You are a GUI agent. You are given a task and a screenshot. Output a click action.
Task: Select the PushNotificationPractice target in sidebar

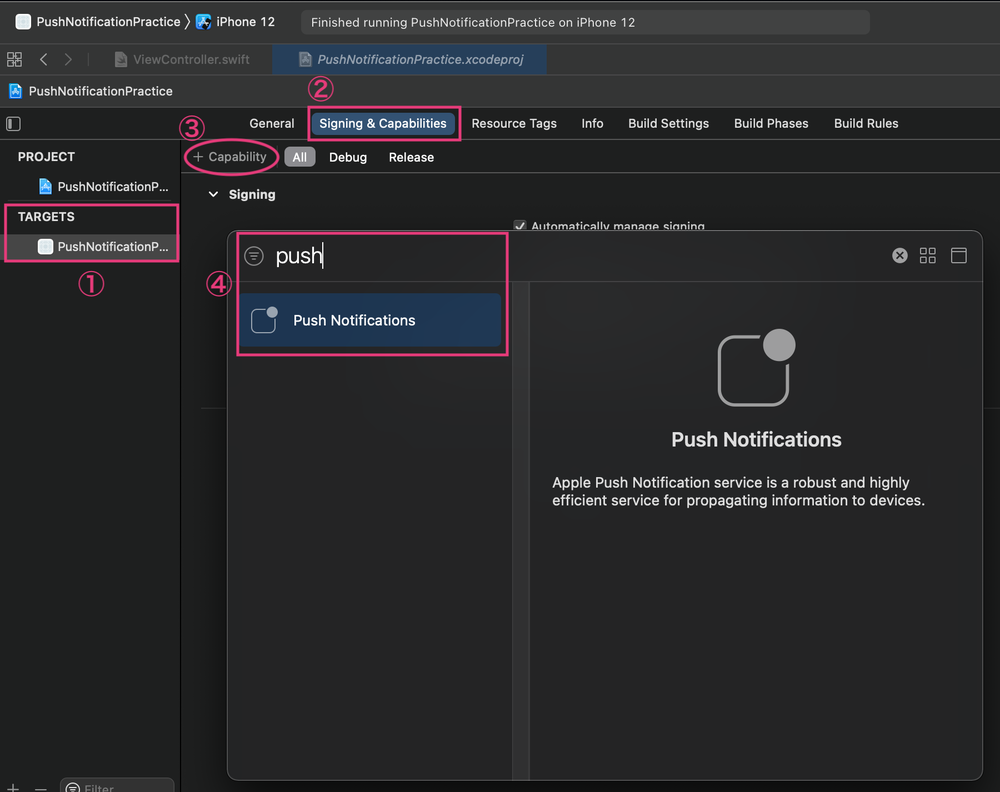click(x=103, y=247)
